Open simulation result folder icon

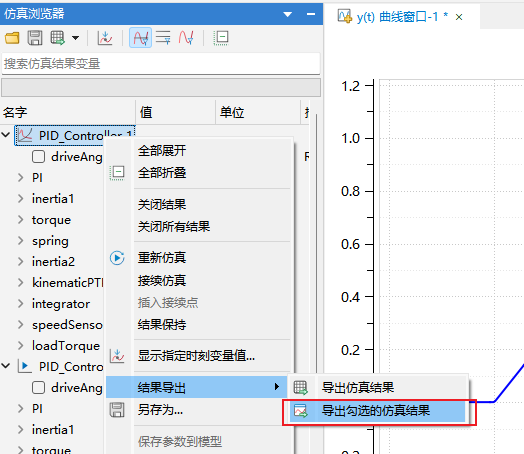click(12, 38)
